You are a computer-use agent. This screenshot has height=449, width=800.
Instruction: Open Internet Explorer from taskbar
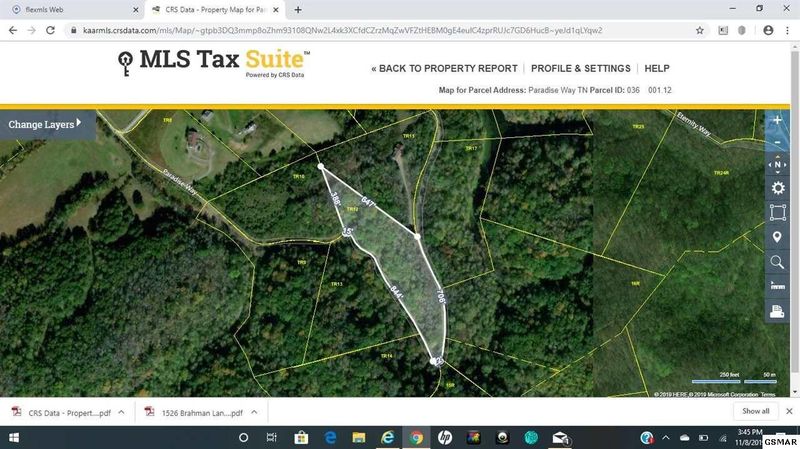tap(387, 438)
